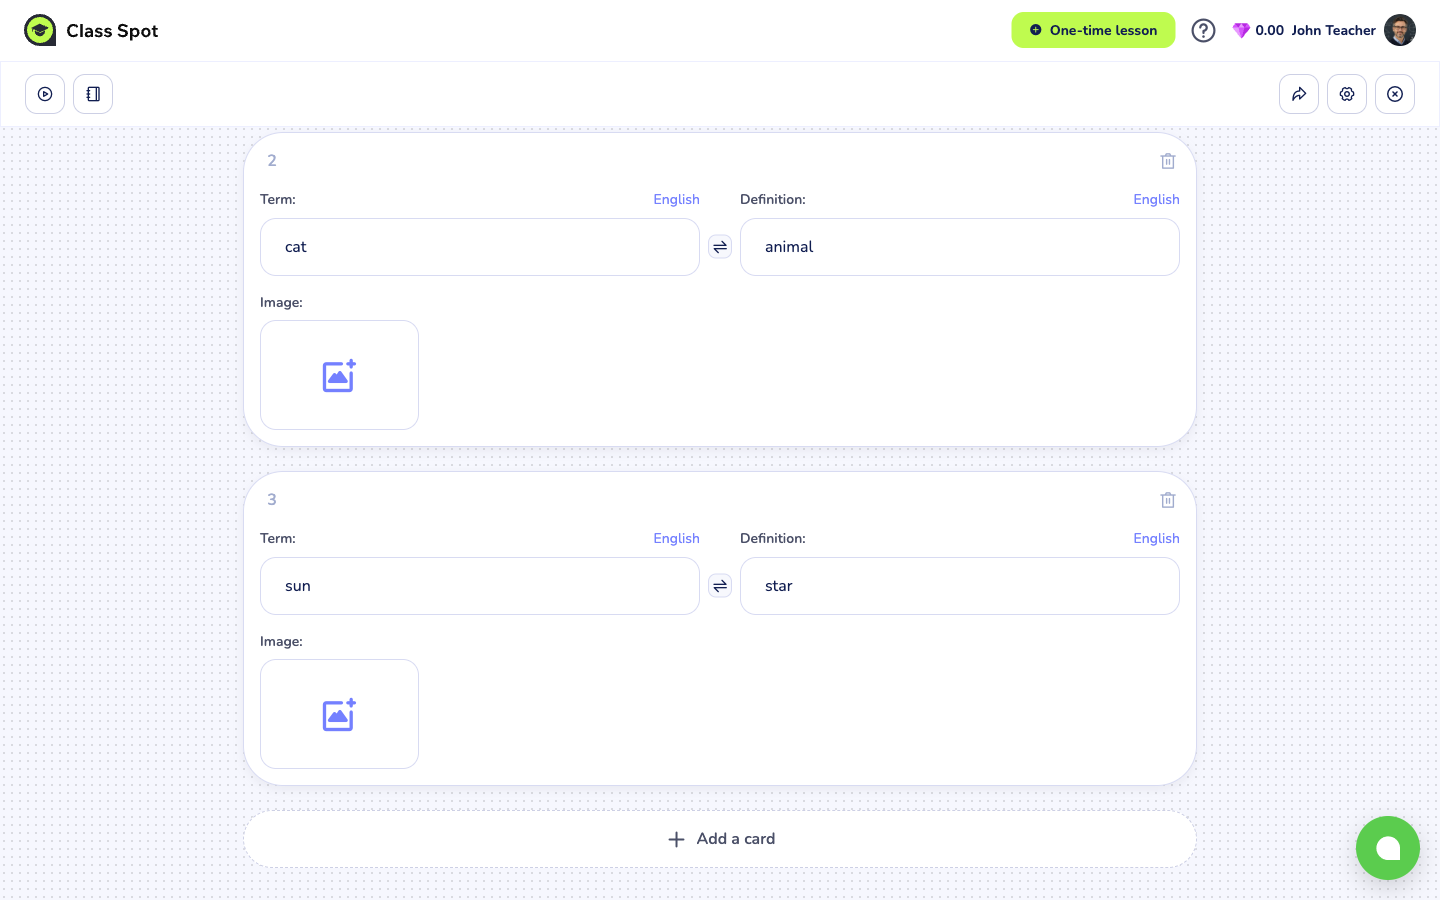
Task: Click the purple diamond balance icon
Action: tap(1241, 31)
